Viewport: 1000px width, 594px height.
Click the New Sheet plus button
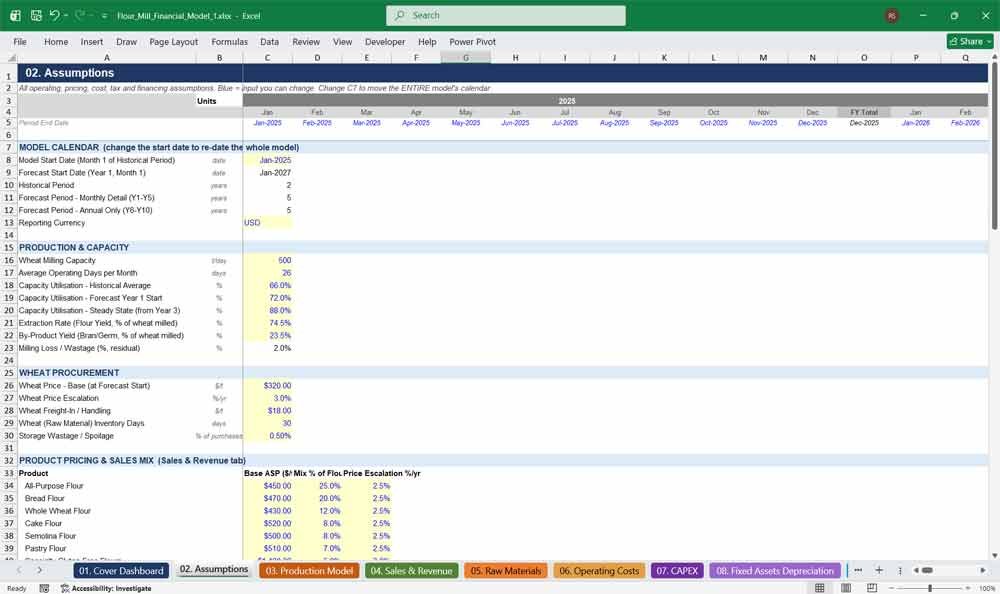879,570
